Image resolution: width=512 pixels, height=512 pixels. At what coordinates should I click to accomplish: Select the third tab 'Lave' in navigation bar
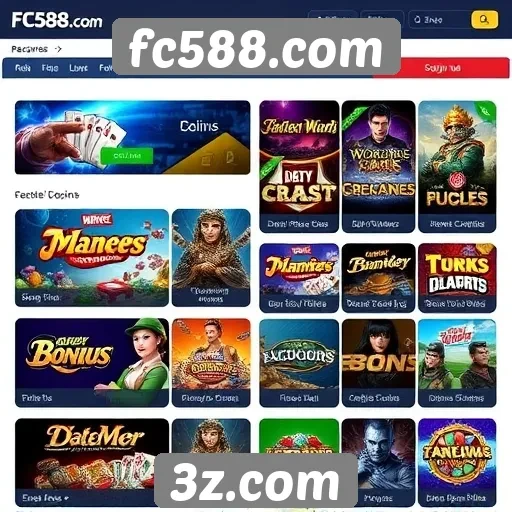tap(78, 68)
